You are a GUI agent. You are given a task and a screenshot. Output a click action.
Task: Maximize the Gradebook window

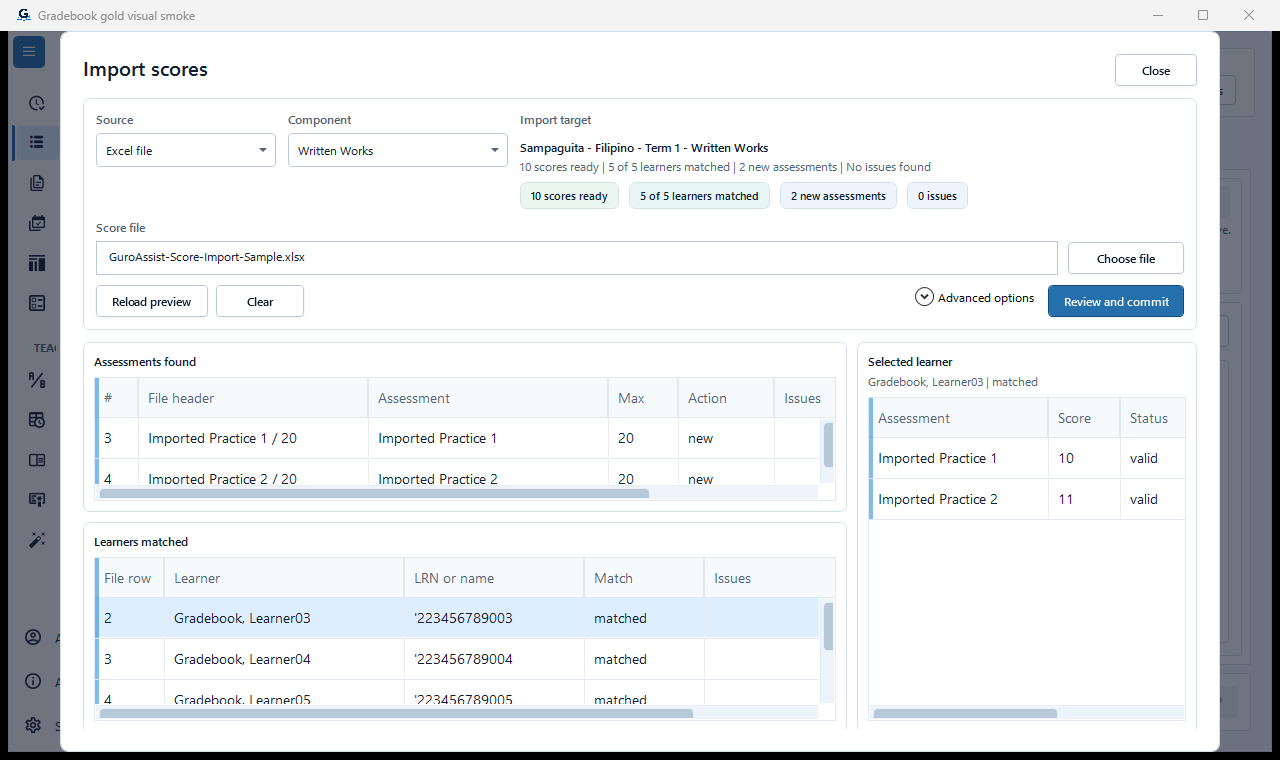(x=1203, y=15)
